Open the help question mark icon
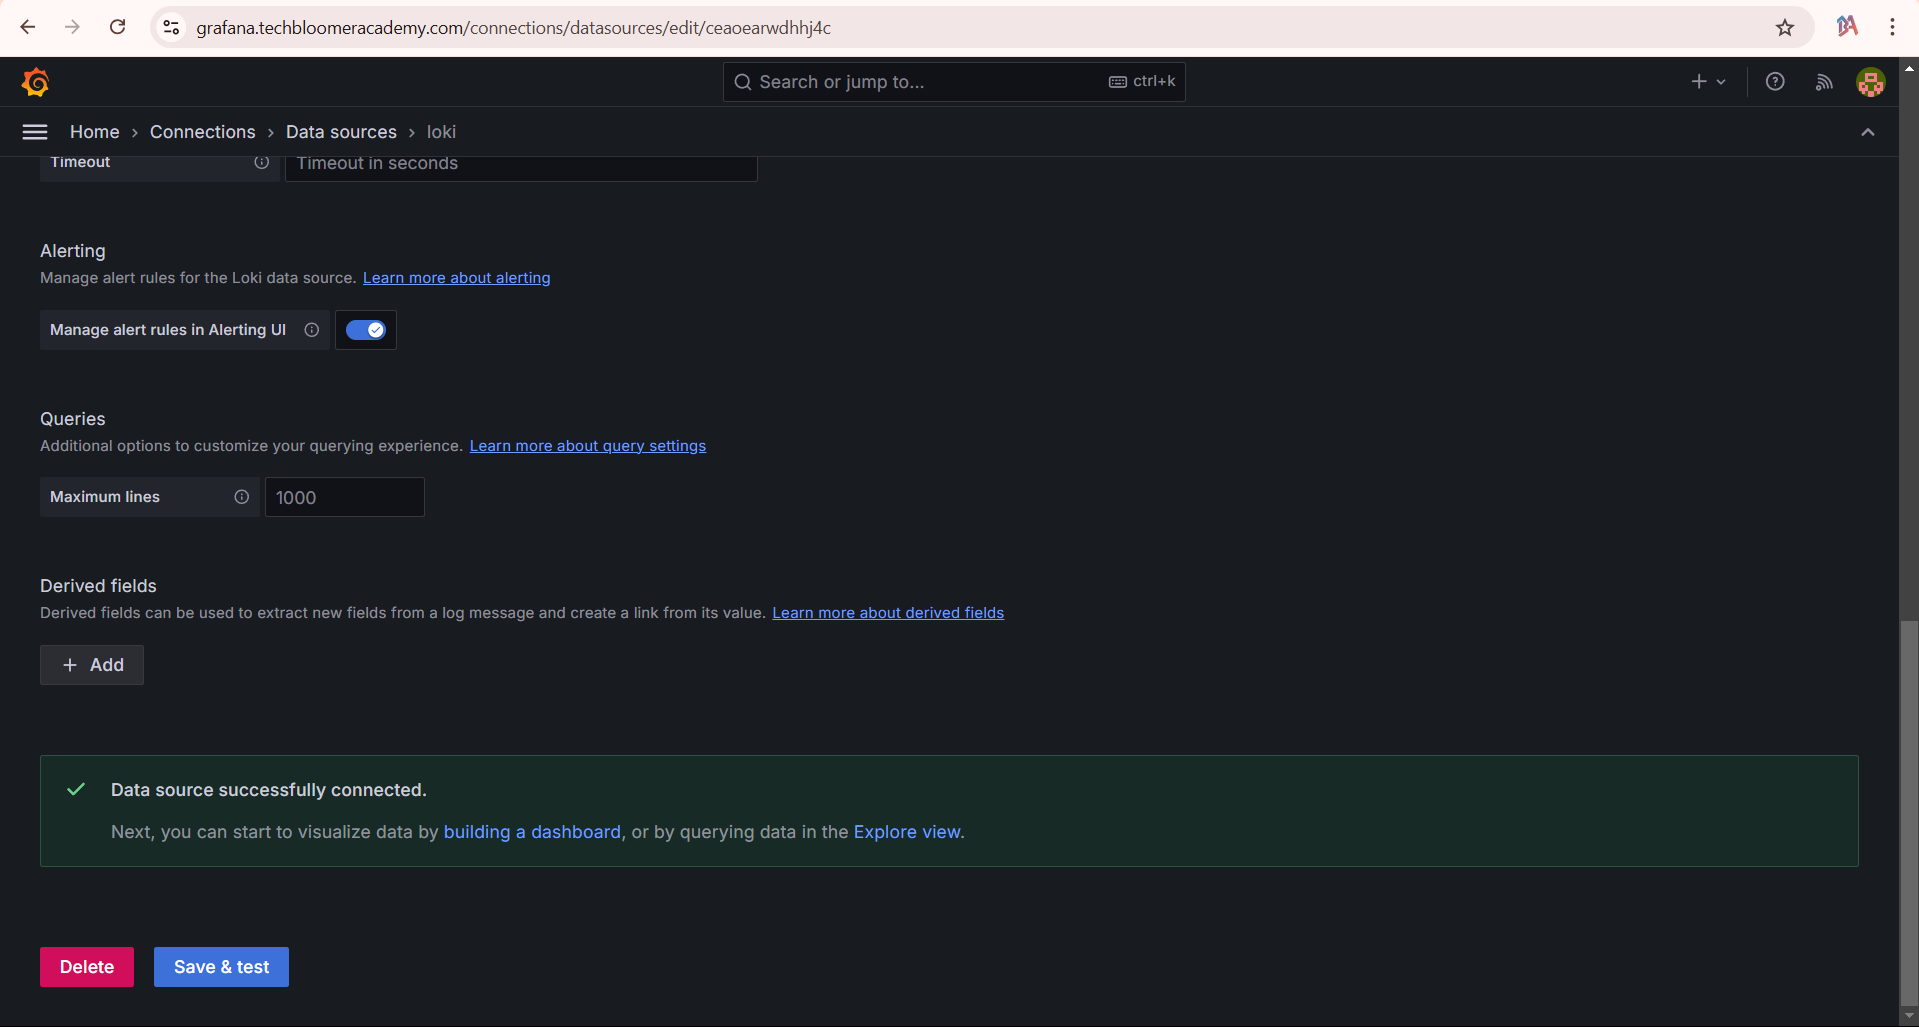The image size is (1919, 1027). [1775, 82]
